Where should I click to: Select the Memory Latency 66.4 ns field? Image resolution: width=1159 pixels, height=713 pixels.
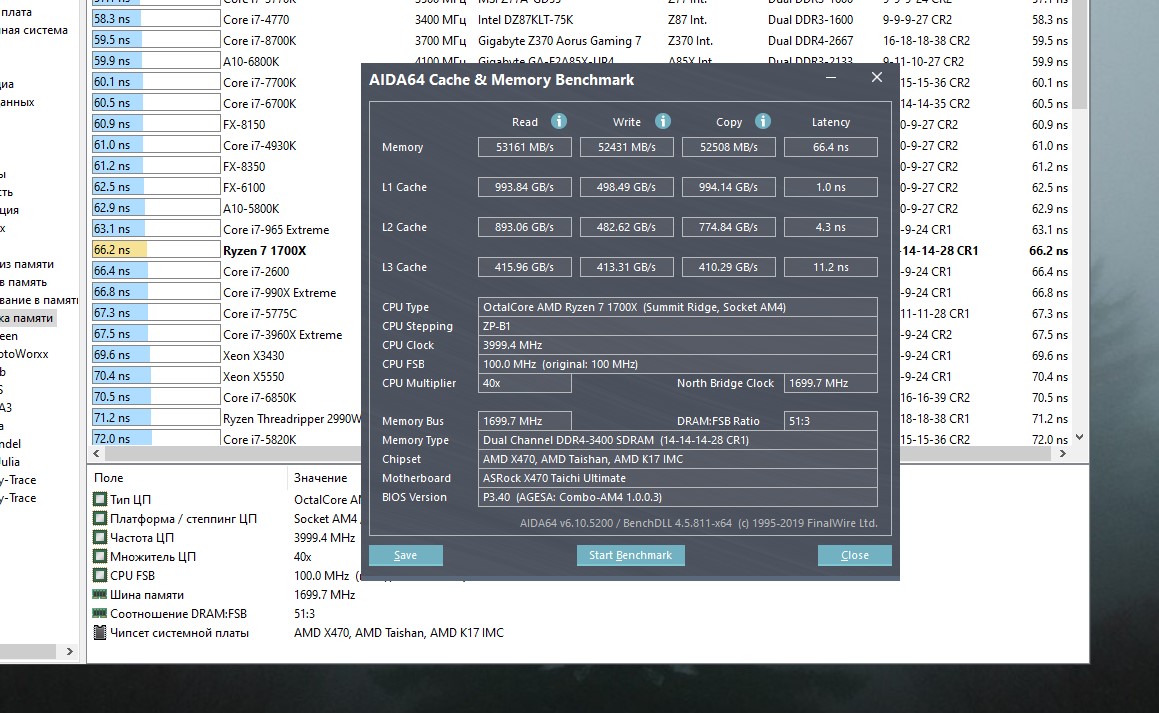831,147
